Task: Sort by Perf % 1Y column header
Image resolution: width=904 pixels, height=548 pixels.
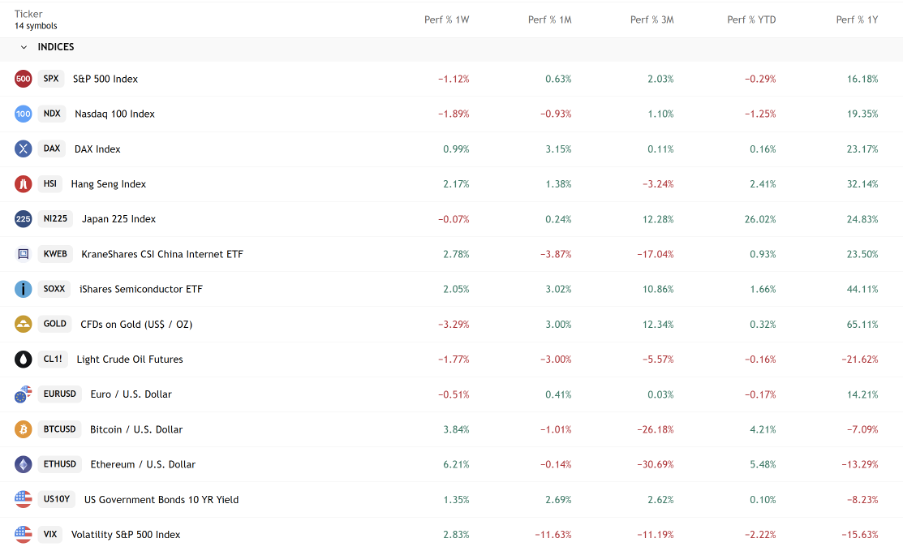Action: pyautogui.click(x=856, y=19)
